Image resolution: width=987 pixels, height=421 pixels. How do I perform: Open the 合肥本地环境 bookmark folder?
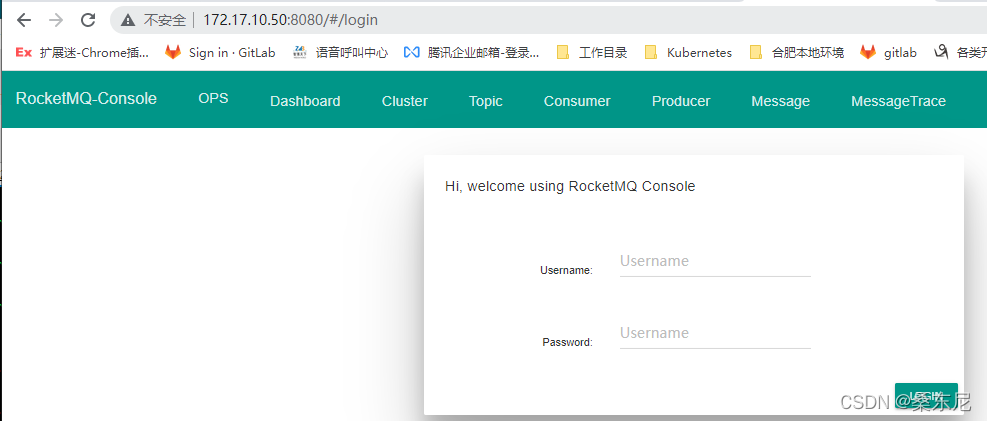click(797, 53)
